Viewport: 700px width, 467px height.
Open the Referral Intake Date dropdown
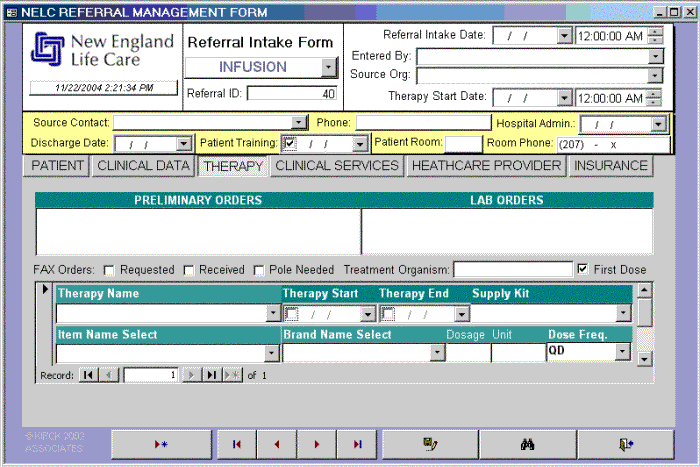(x=564, y=35)
